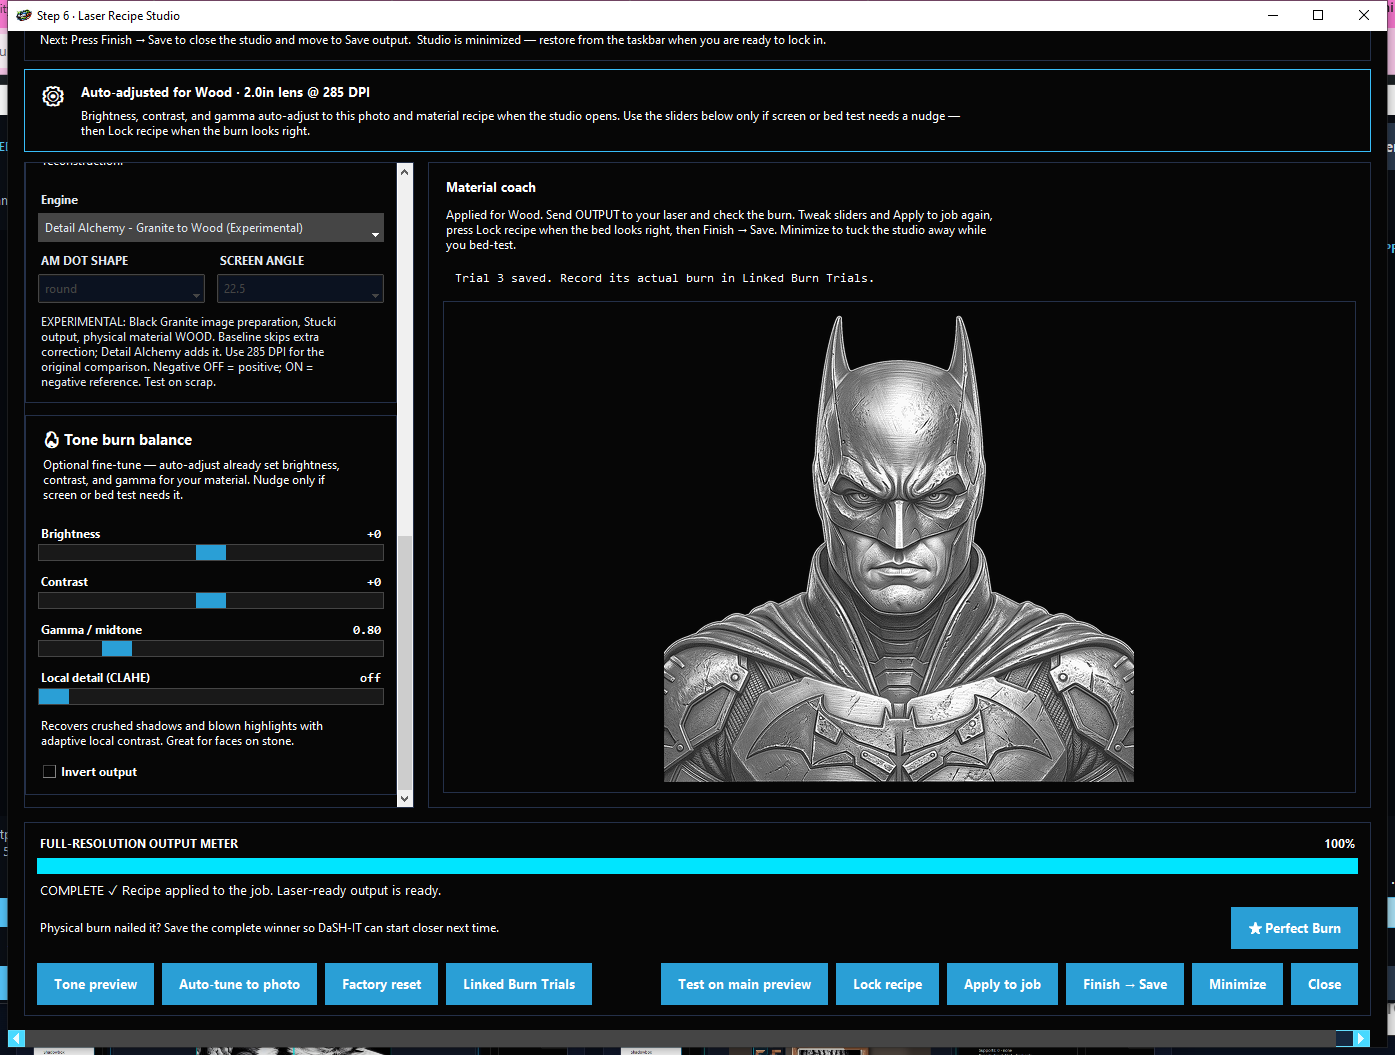The image size is (1395, 1055).
Task: Click the full-resolution output meter bar
Action: [x=697, y=866]
